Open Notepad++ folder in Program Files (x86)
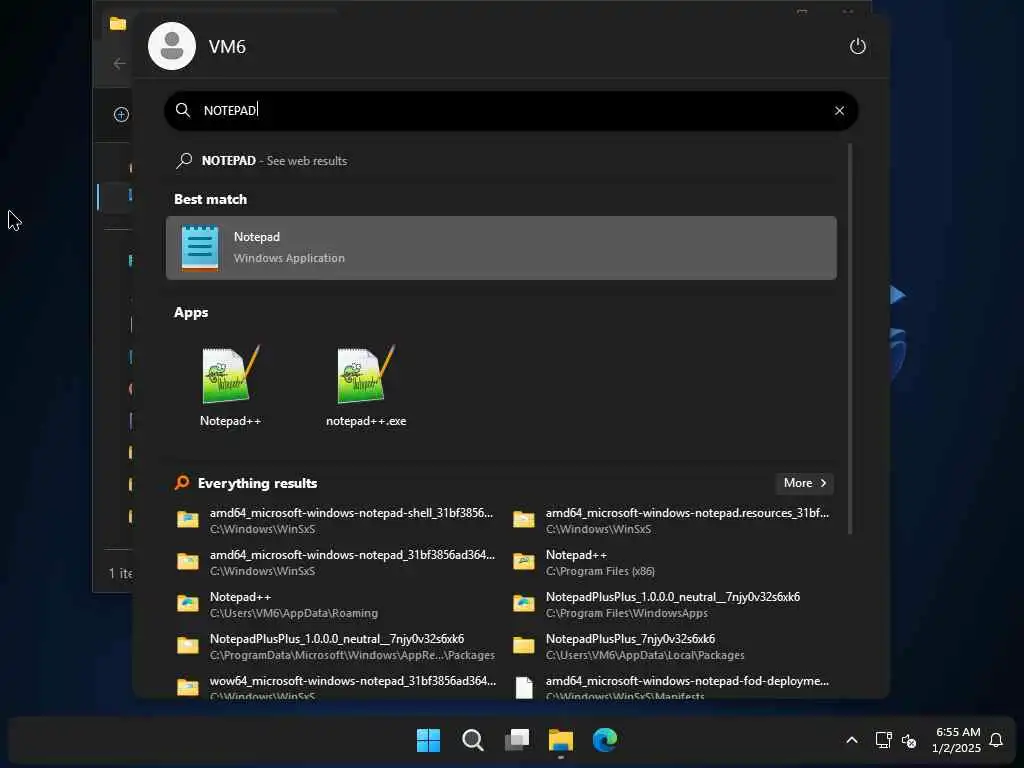1024x768 pixels. point(671,562)
